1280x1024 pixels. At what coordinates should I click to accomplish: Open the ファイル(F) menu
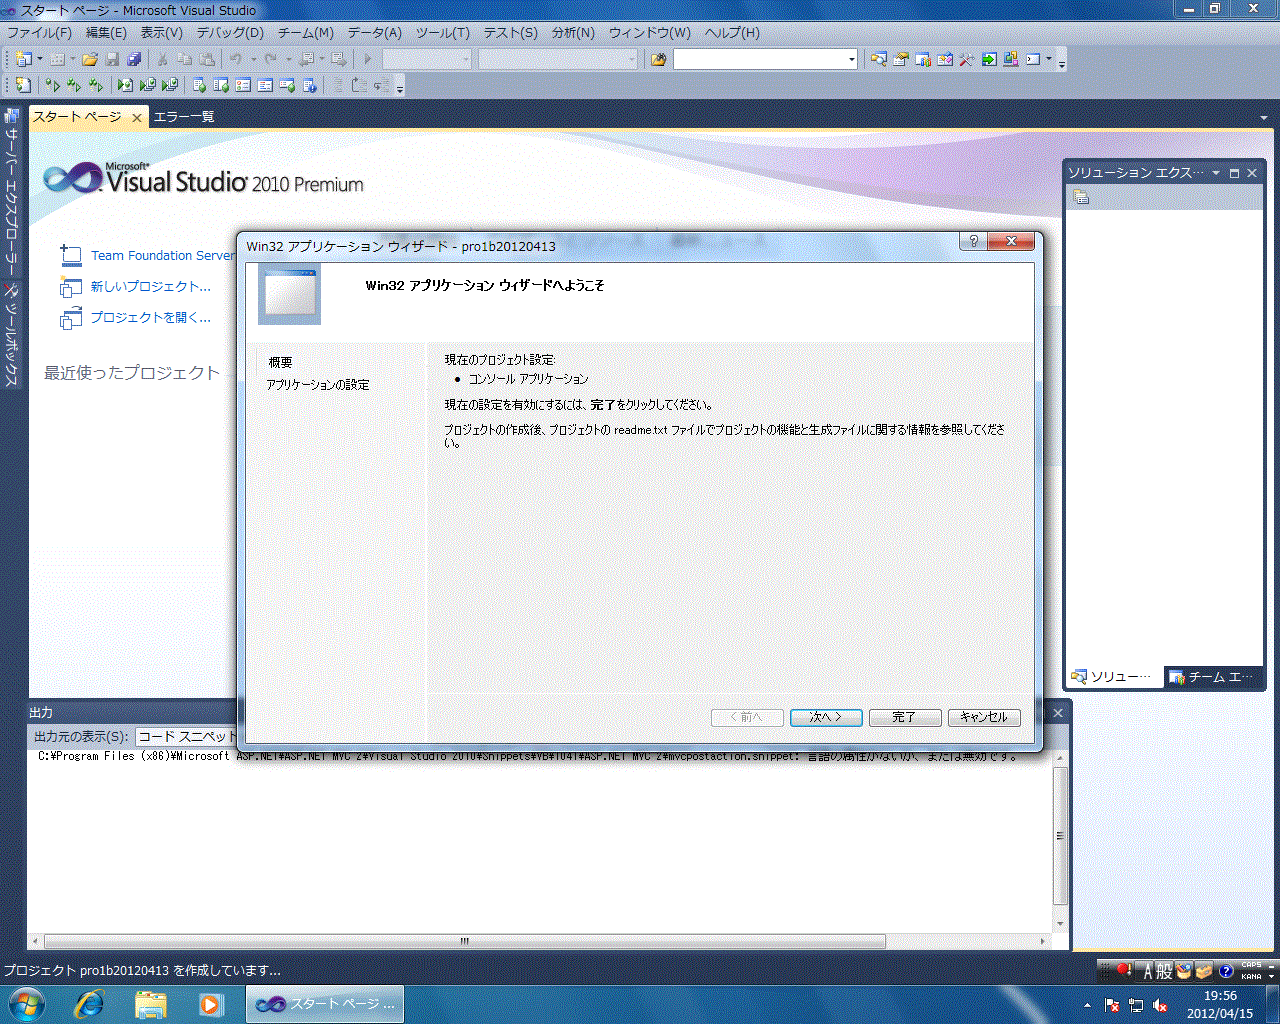click(40, 32)
